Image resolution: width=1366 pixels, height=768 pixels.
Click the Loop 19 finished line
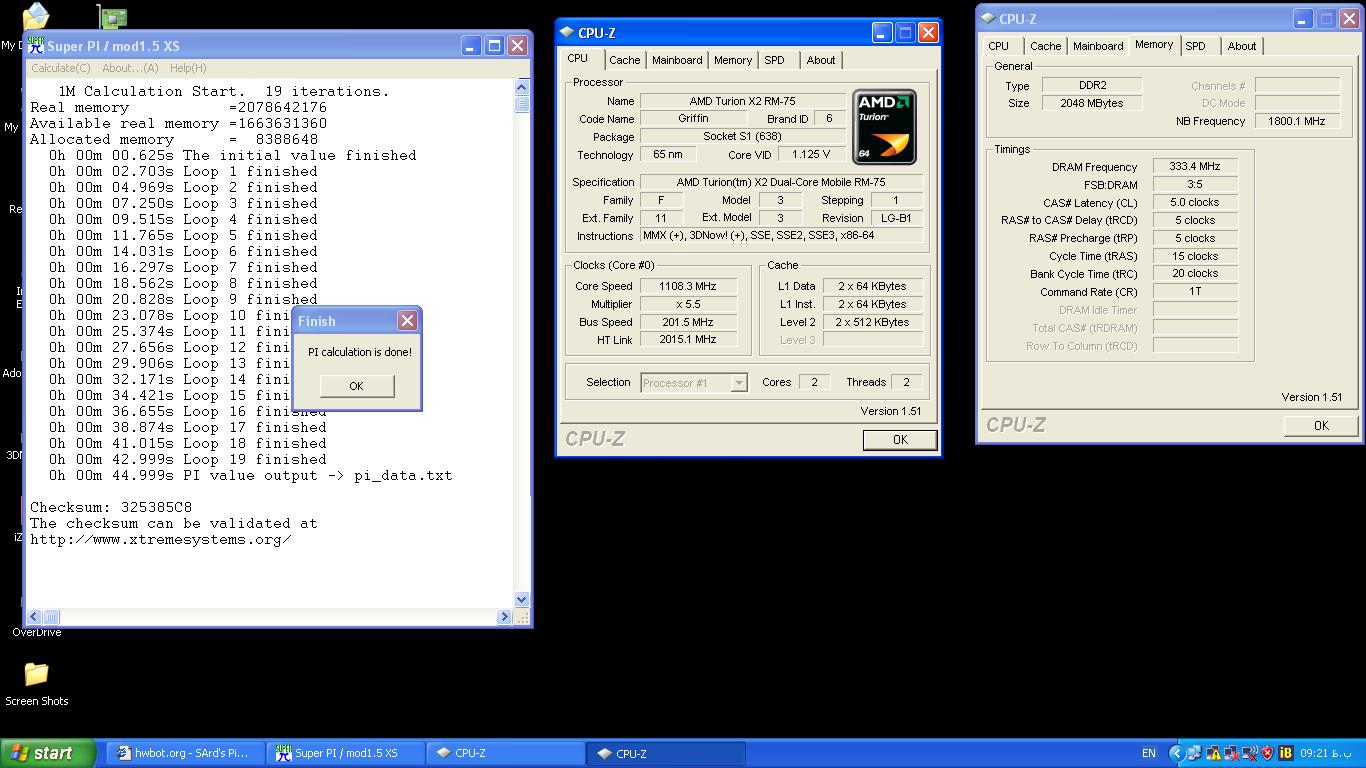click(188, 459)
